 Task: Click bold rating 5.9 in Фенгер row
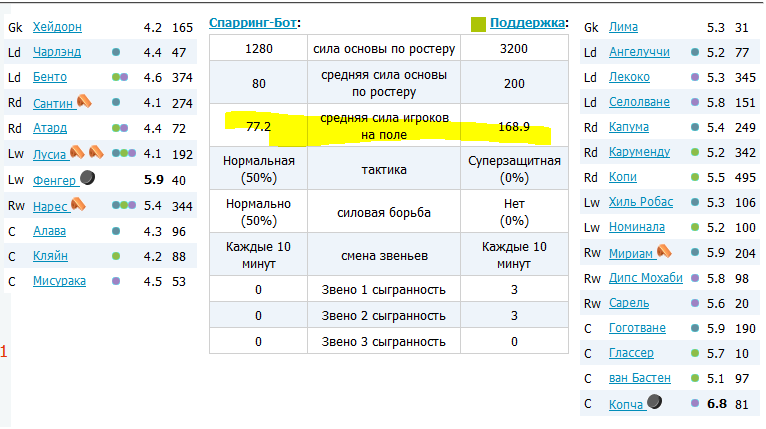click(153, 180)
